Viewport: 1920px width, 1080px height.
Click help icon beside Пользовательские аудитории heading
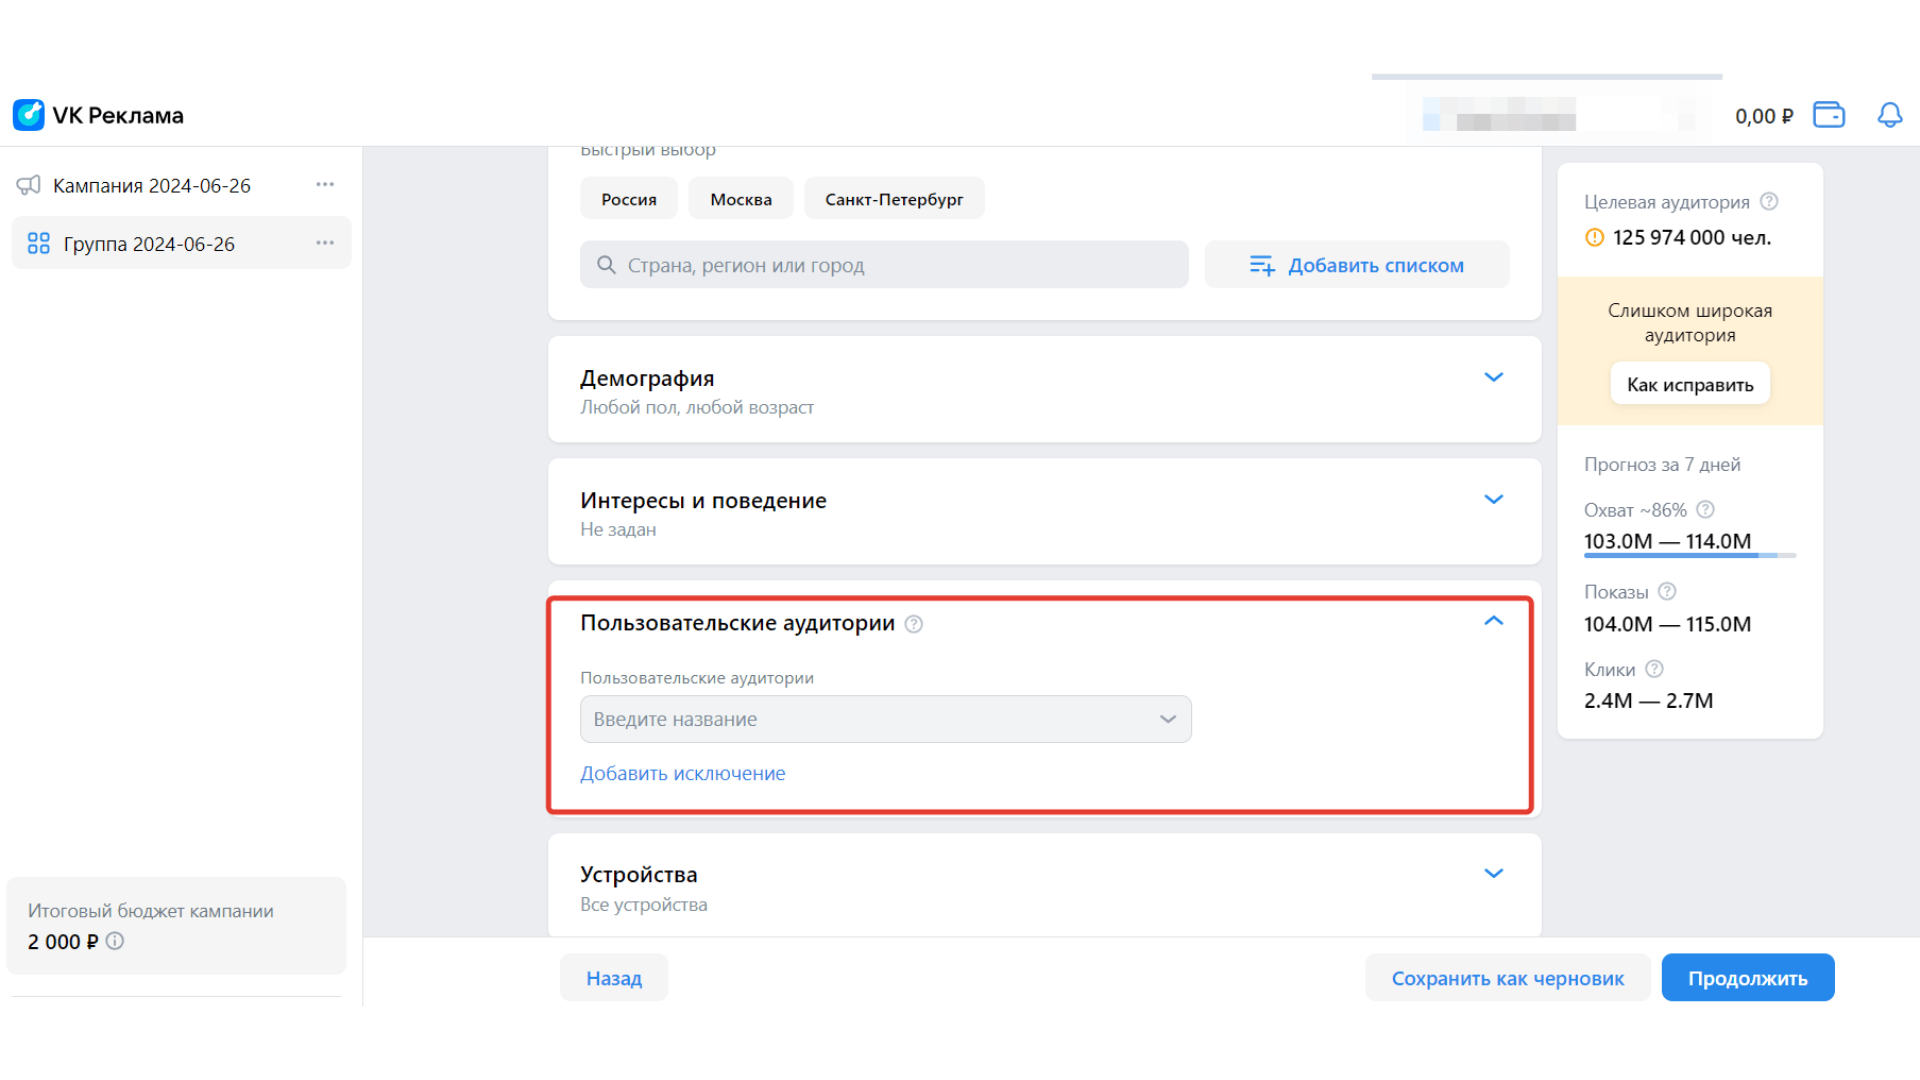(913, 624)
